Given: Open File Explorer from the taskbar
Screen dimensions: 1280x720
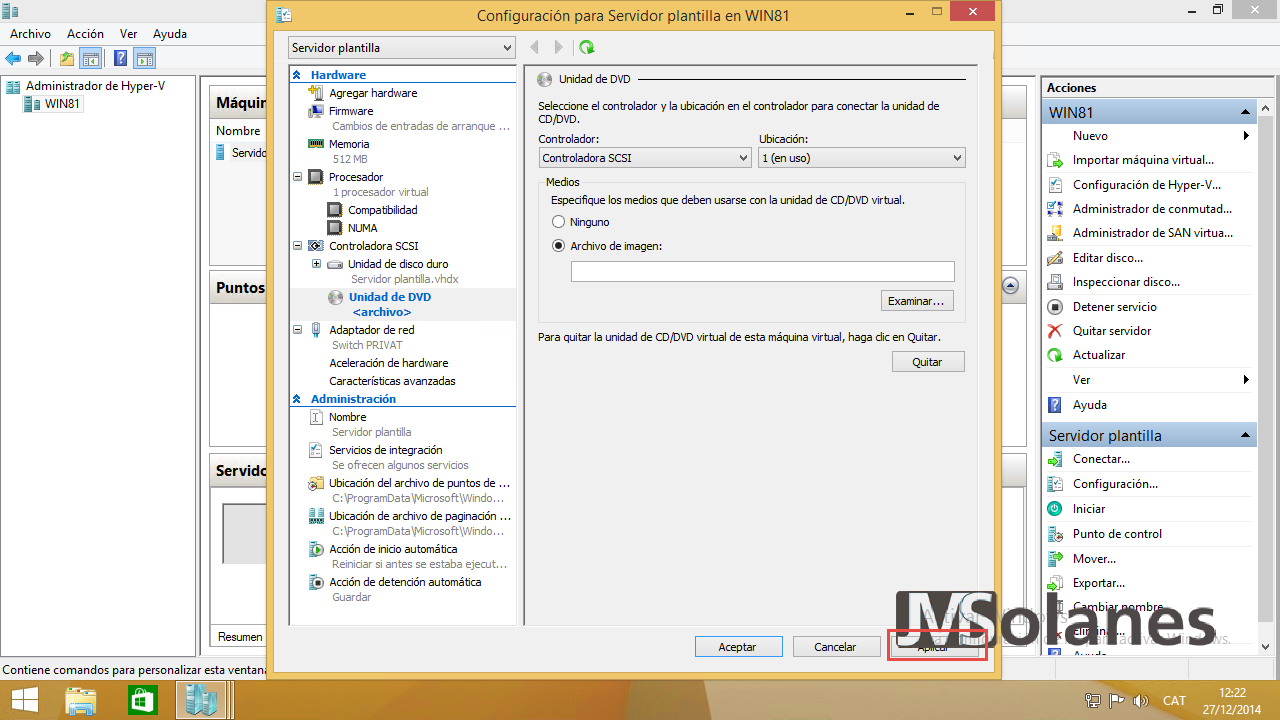Looking at the screenshot, I should click(x=80, y=700).
